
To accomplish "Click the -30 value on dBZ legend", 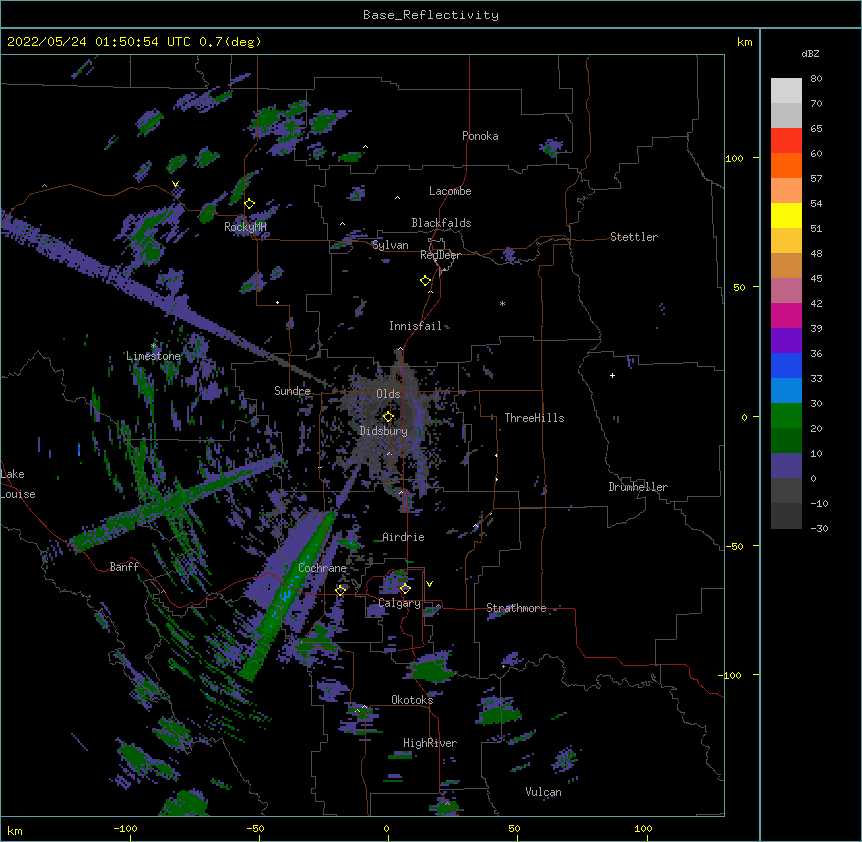I will tap(819, 528).
